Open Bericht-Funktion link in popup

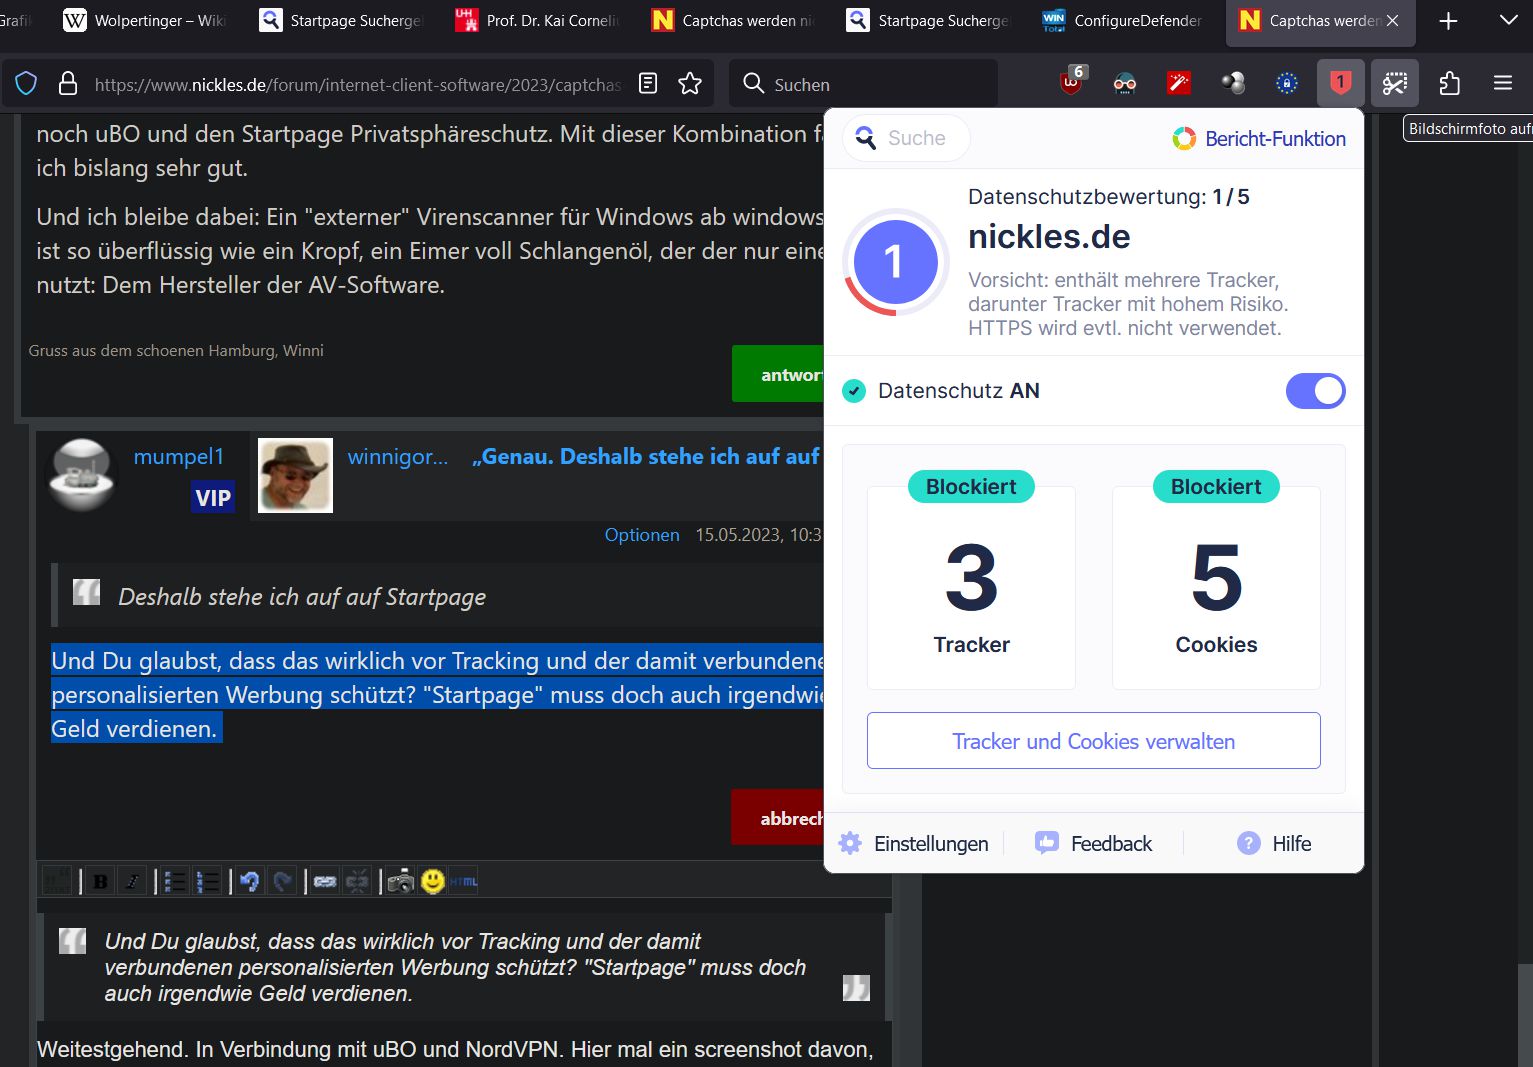pyautogui.click(x=1259, y=139)
